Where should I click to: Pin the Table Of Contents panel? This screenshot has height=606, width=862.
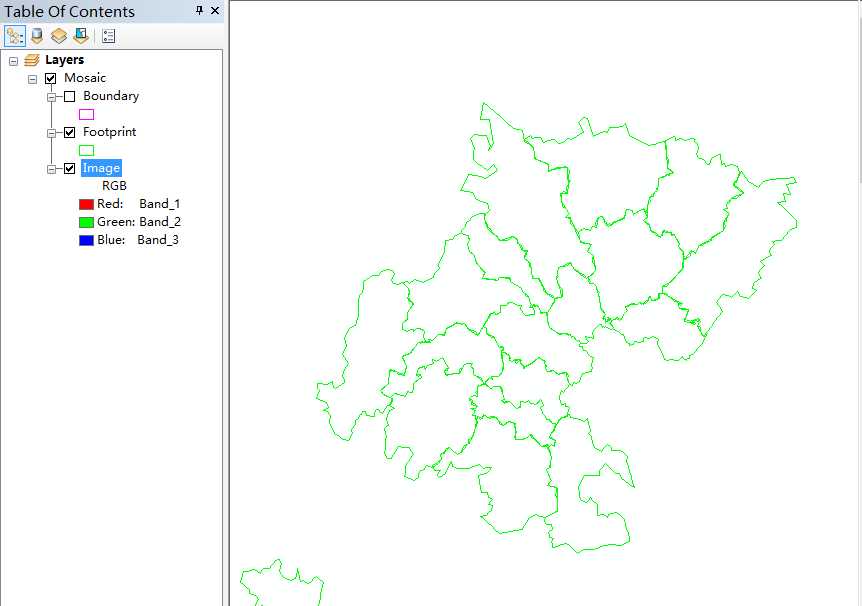(x=200, y=10)
